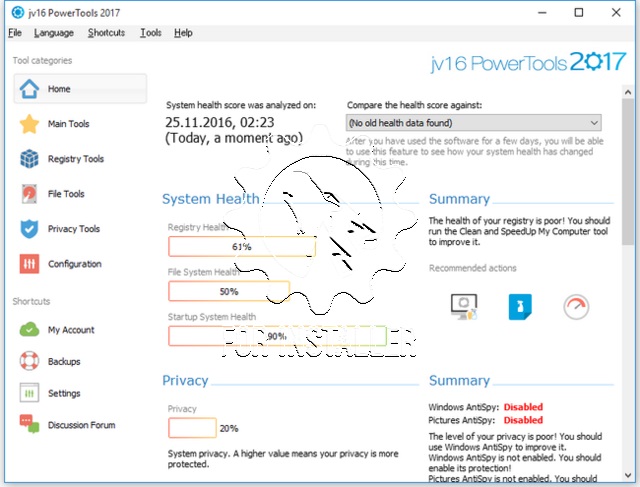Open the Tools menu
Image resolution: width=640 pixels, height=487 pixels.
click(151, 33)
